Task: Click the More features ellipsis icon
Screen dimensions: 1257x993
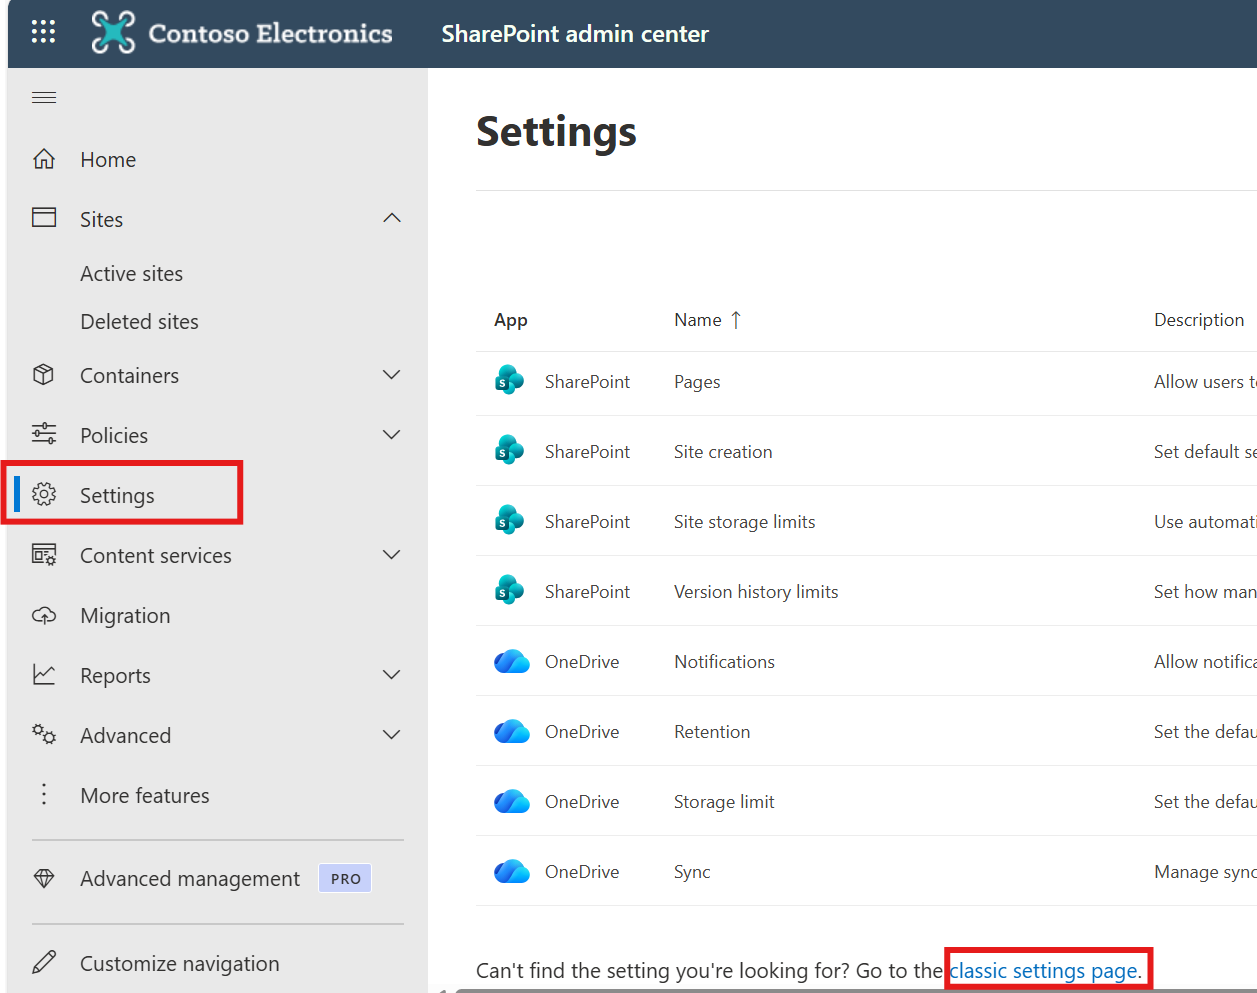Action: click(x=44, y=794)
